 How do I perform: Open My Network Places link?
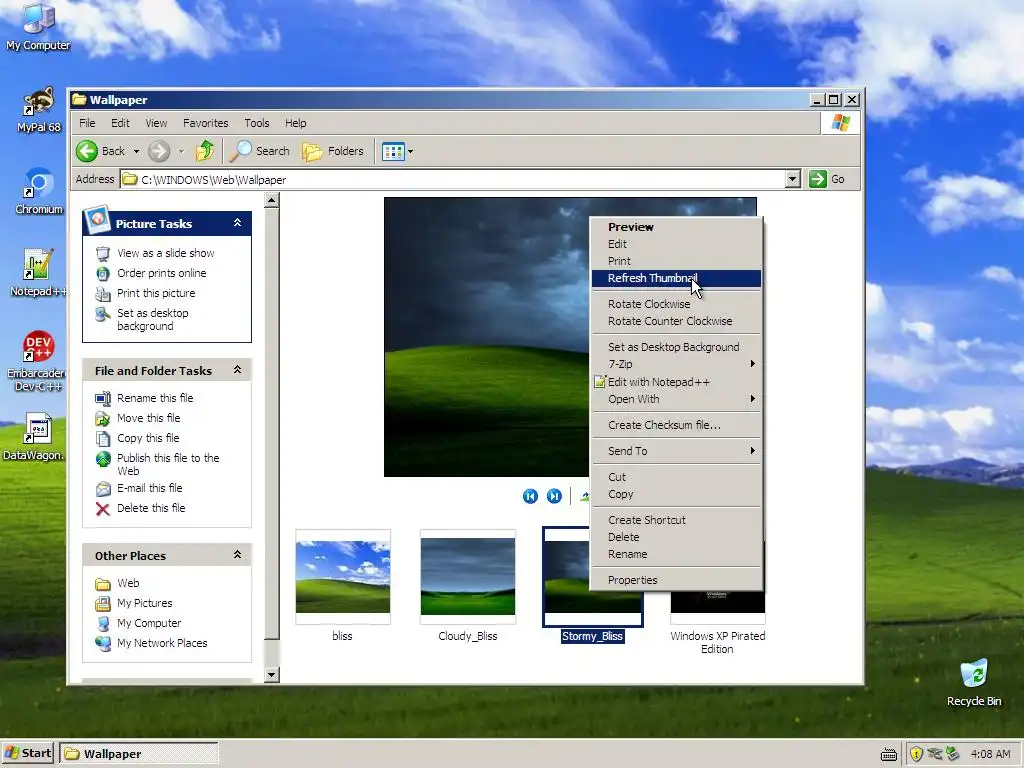162,643
